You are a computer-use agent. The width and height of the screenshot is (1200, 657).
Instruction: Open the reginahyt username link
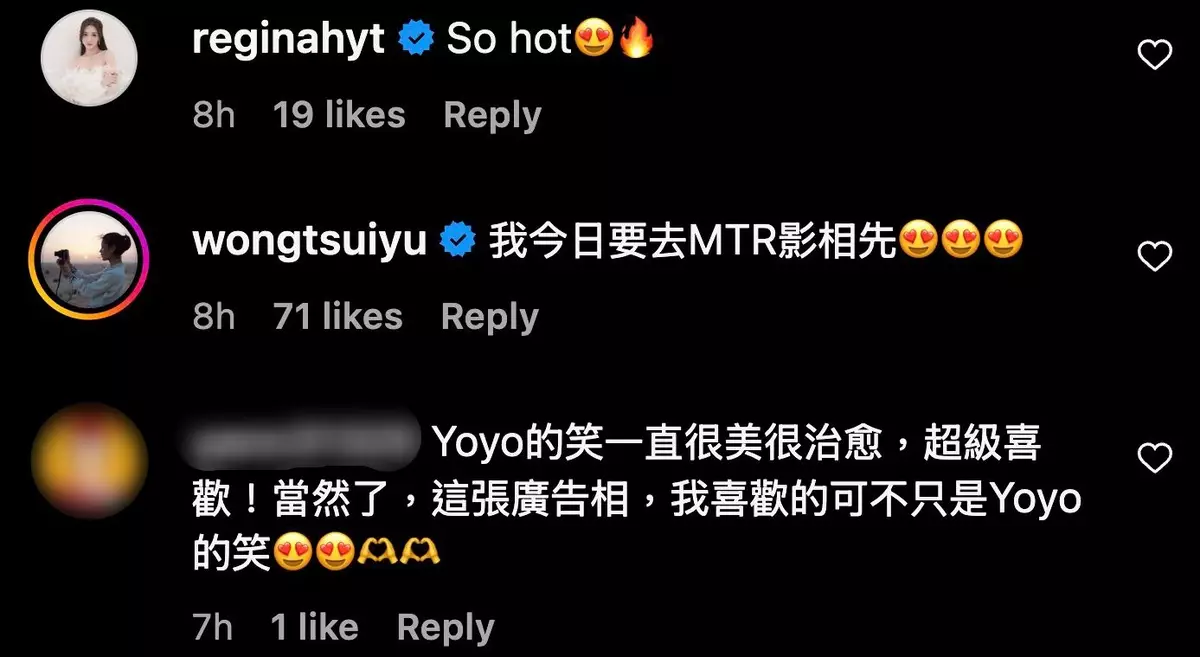(x=288, y=40)
